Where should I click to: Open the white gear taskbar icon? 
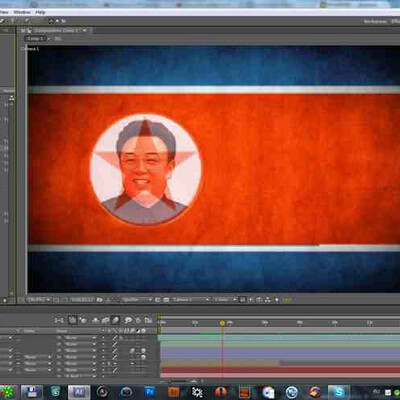coord(197,392)
